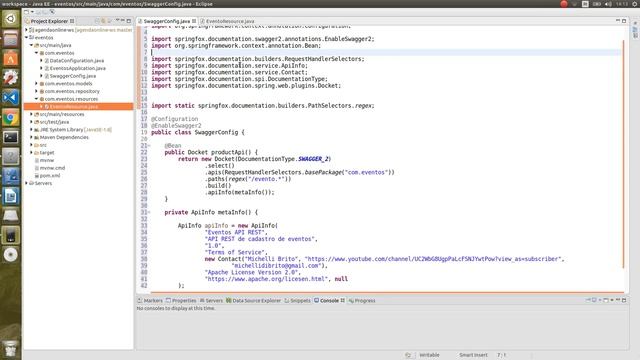The image size is (640, 360).
Task: Open the Properties view tab
Action: (181, 300)
